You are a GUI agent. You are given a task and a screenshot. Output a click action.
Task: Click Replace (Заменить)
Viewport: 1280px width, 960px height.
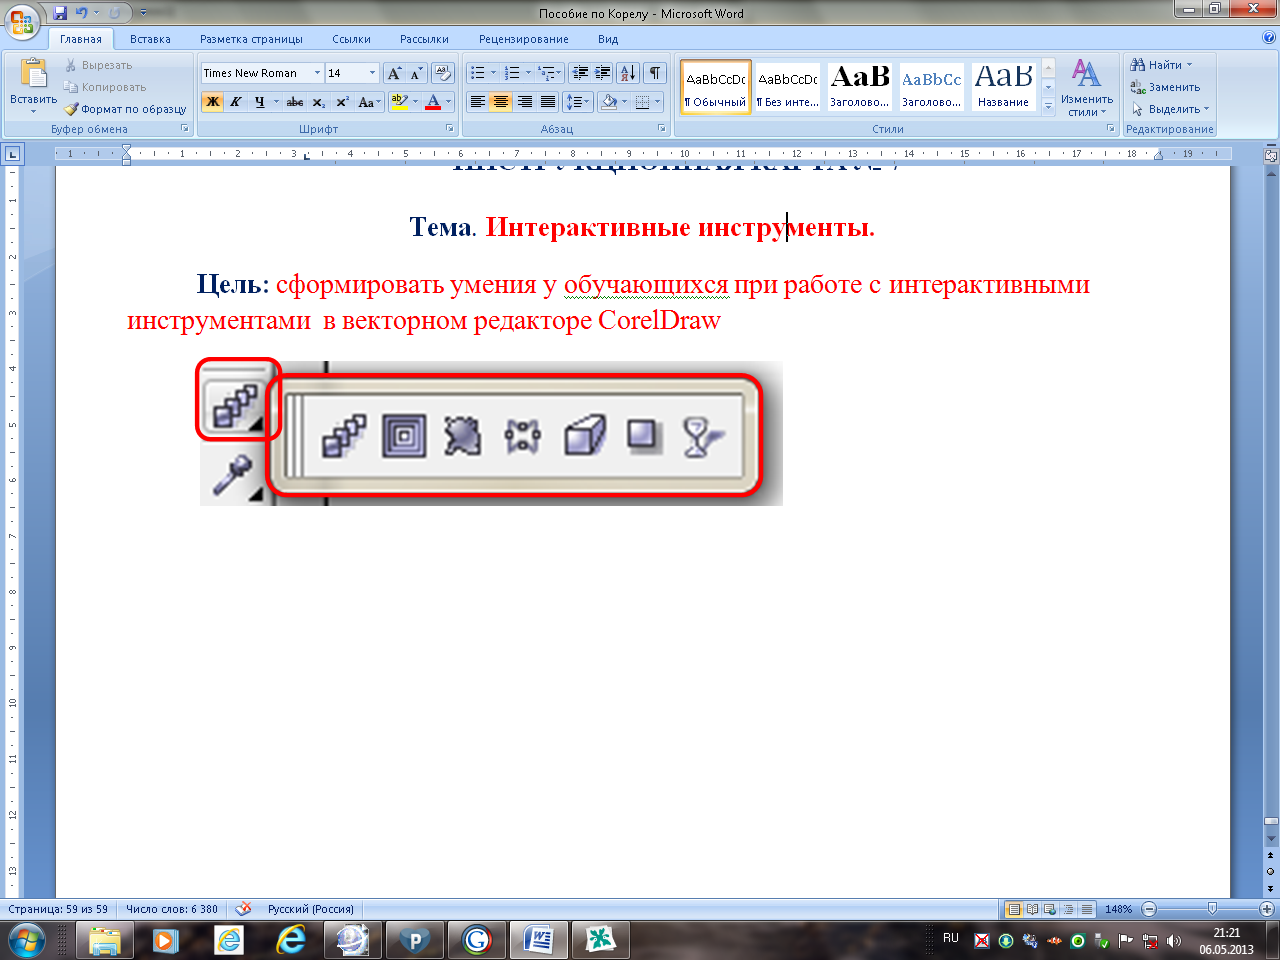[x=1166, y=87]
